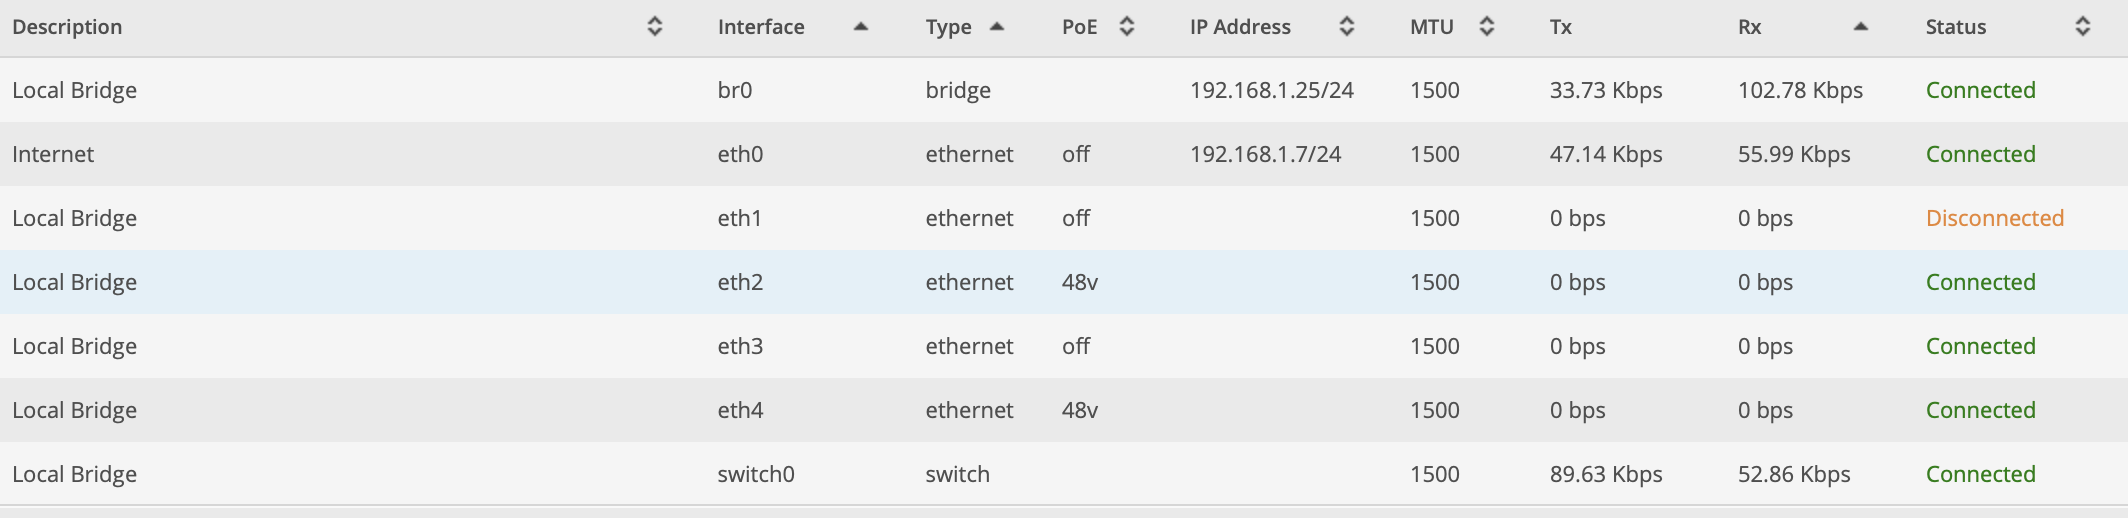Image resolution: width=2128 pixels, height=518 pixels.
Task: Click the Interface column sort arrow
Action: coord(860,27)
